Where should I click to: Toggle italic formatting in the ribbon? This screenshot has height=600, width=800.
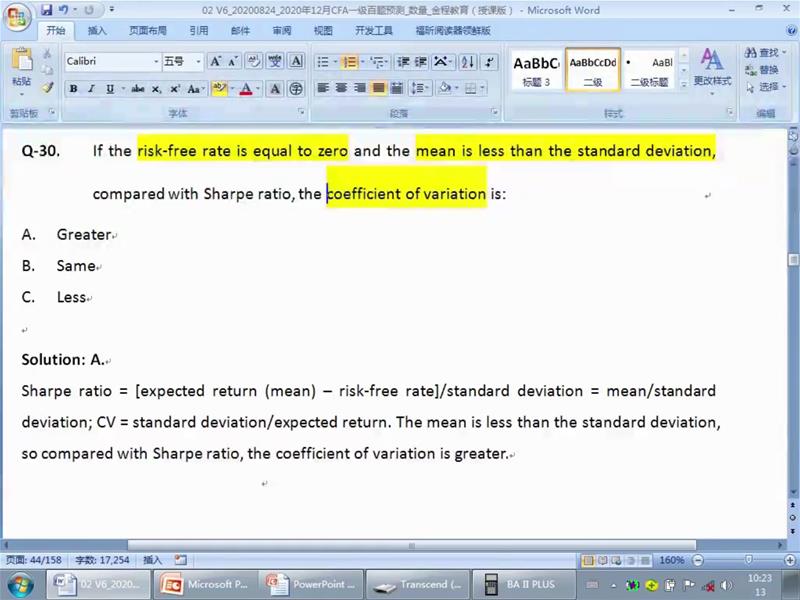click(x=91, y=89)
